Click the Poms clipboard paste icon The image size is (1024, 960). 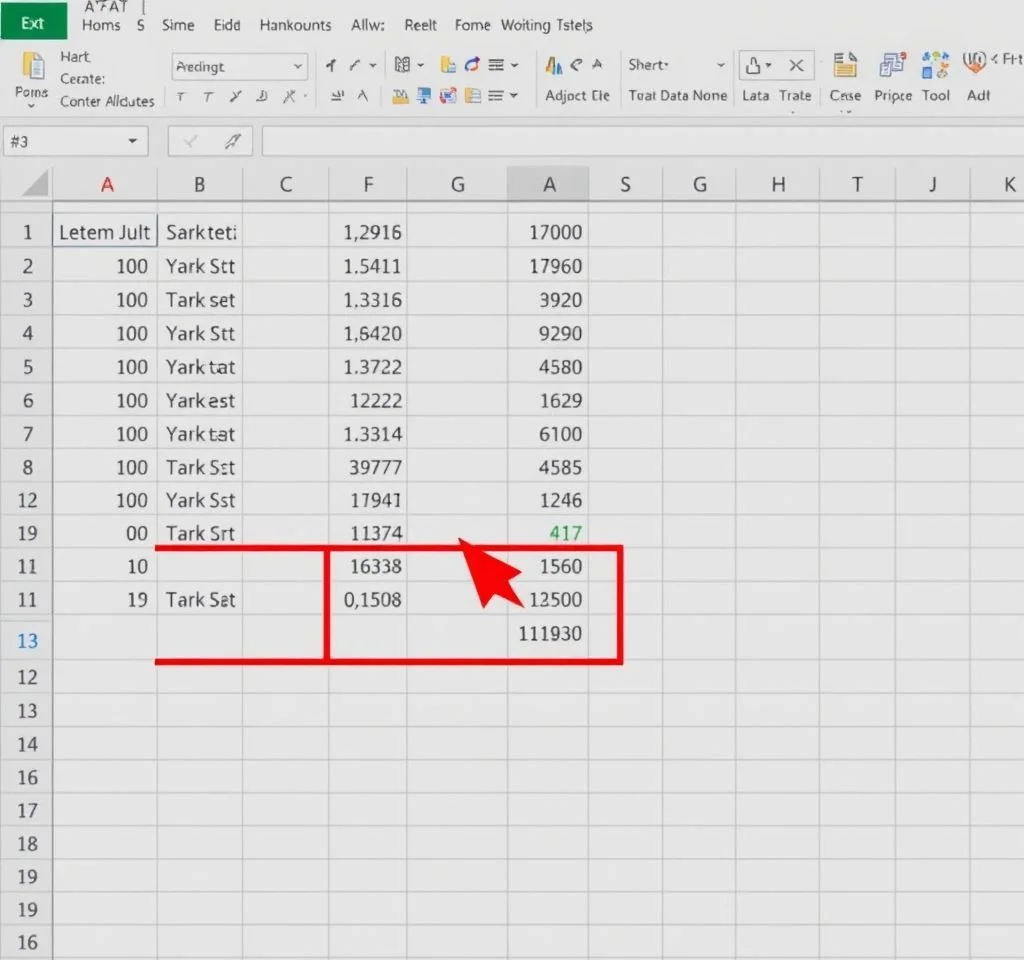(x=32, y=68)
